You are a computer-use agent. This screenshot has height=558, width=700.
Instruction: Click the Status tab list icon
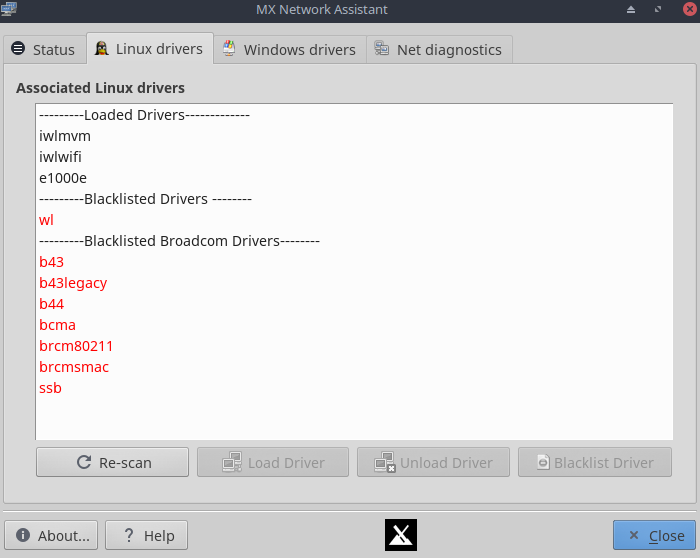18,48
